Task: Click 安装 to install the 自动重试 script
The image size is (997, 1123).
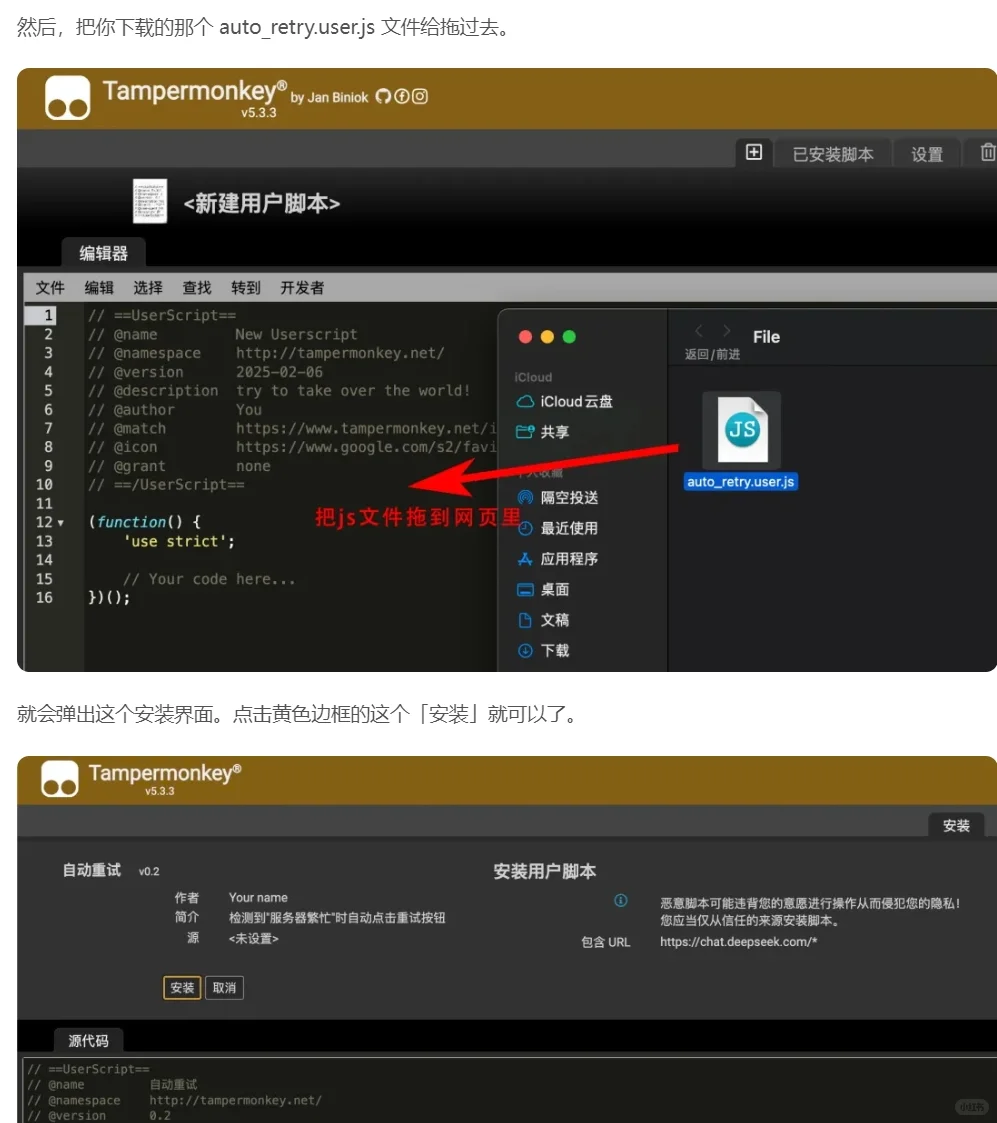Action: (x=181, y=987)
